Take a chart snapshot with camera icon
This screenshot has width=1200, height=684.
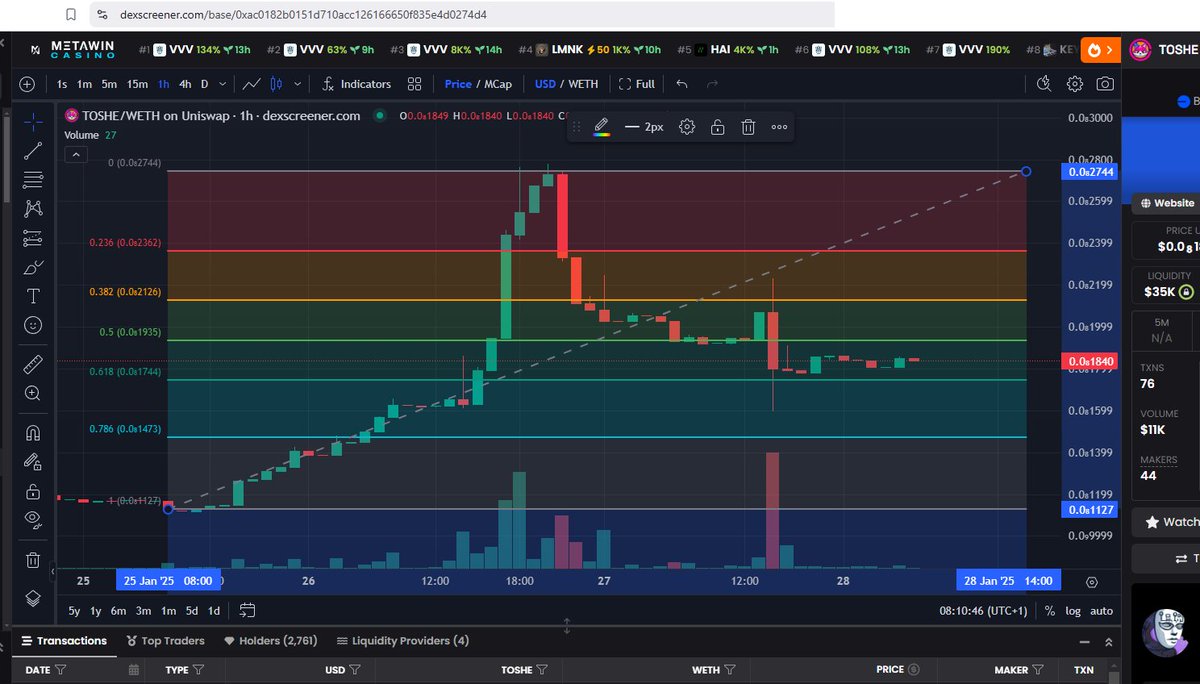1105,84
